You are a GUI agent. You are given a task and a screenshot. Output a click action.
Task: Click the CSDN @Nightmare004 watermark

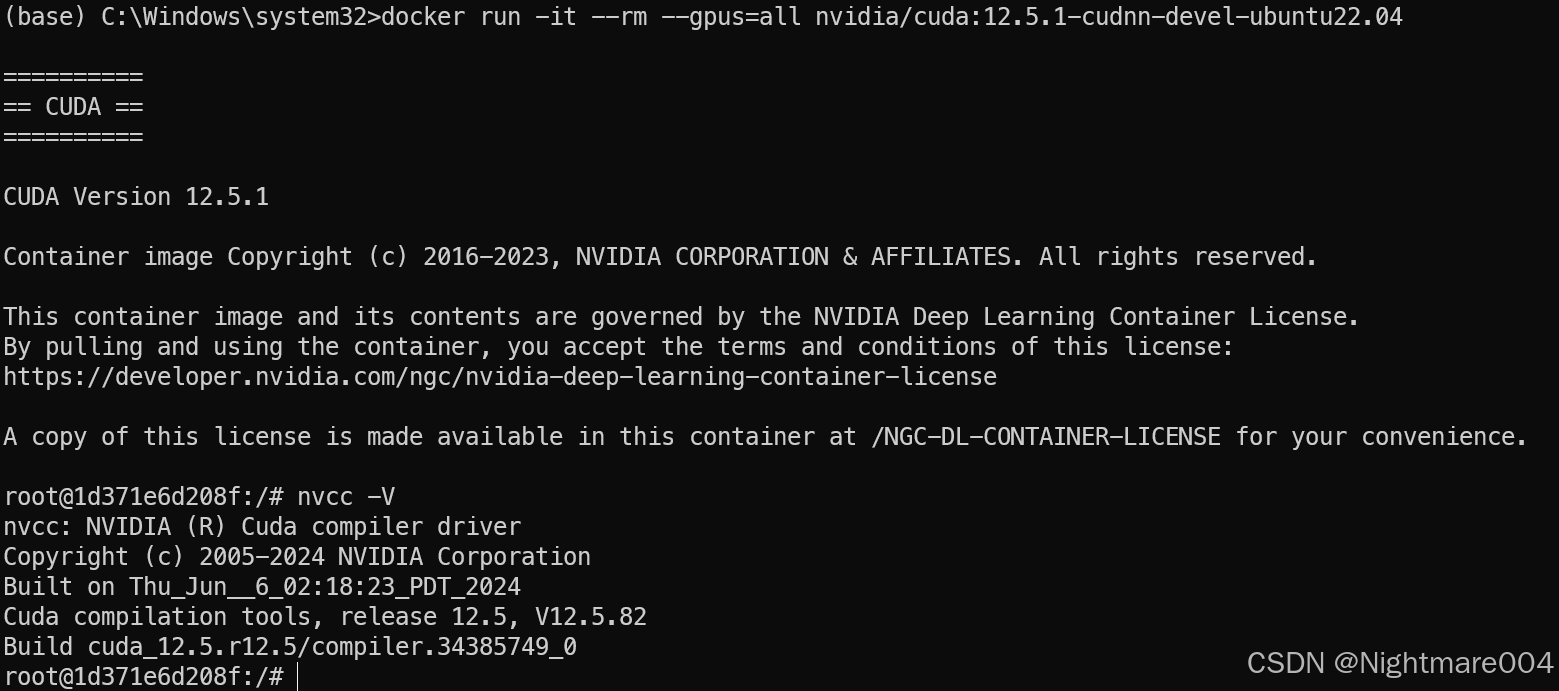[x=1400, y=662]
